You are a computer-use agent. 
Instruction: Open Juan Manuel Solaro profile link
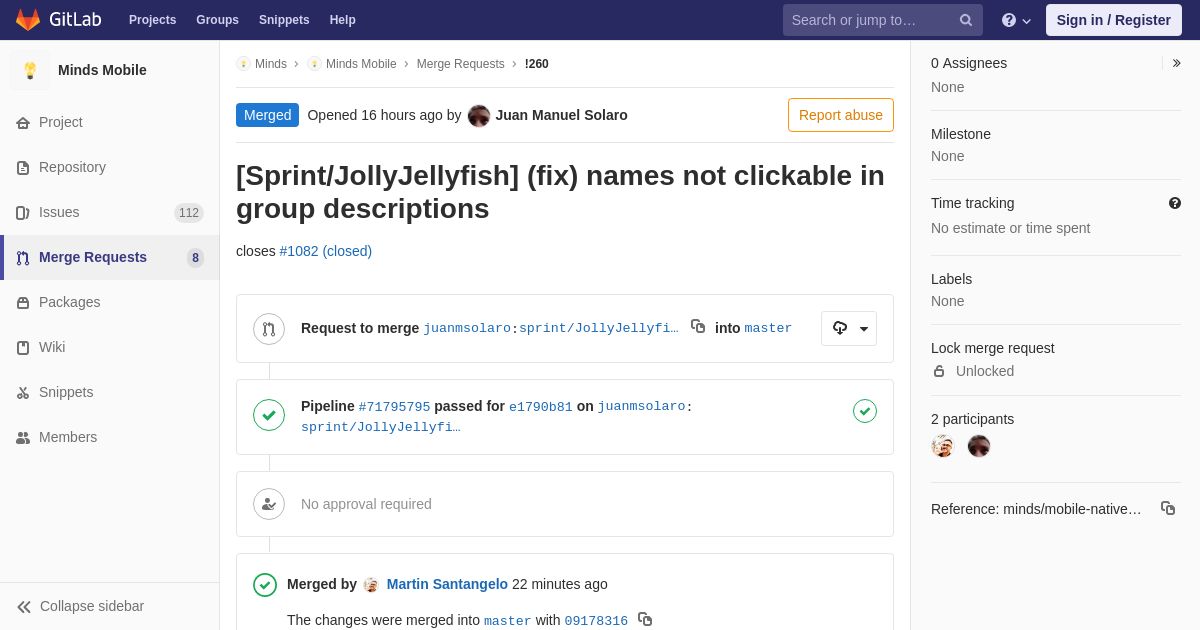tap(562, 115)
